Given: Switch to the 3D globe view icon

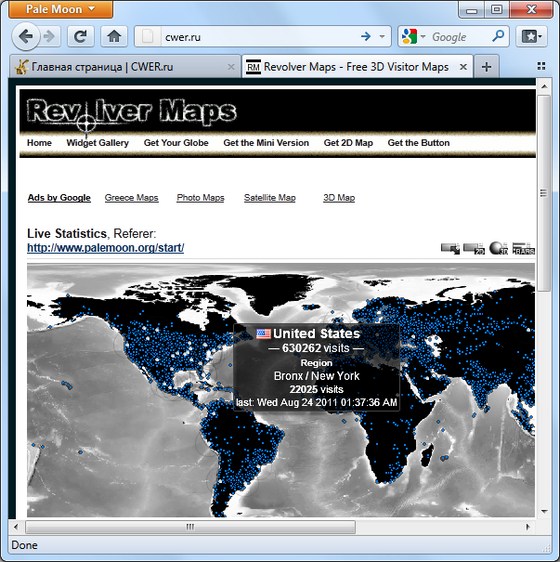Looking at the screenshot, I should click(x=499, y=248).
